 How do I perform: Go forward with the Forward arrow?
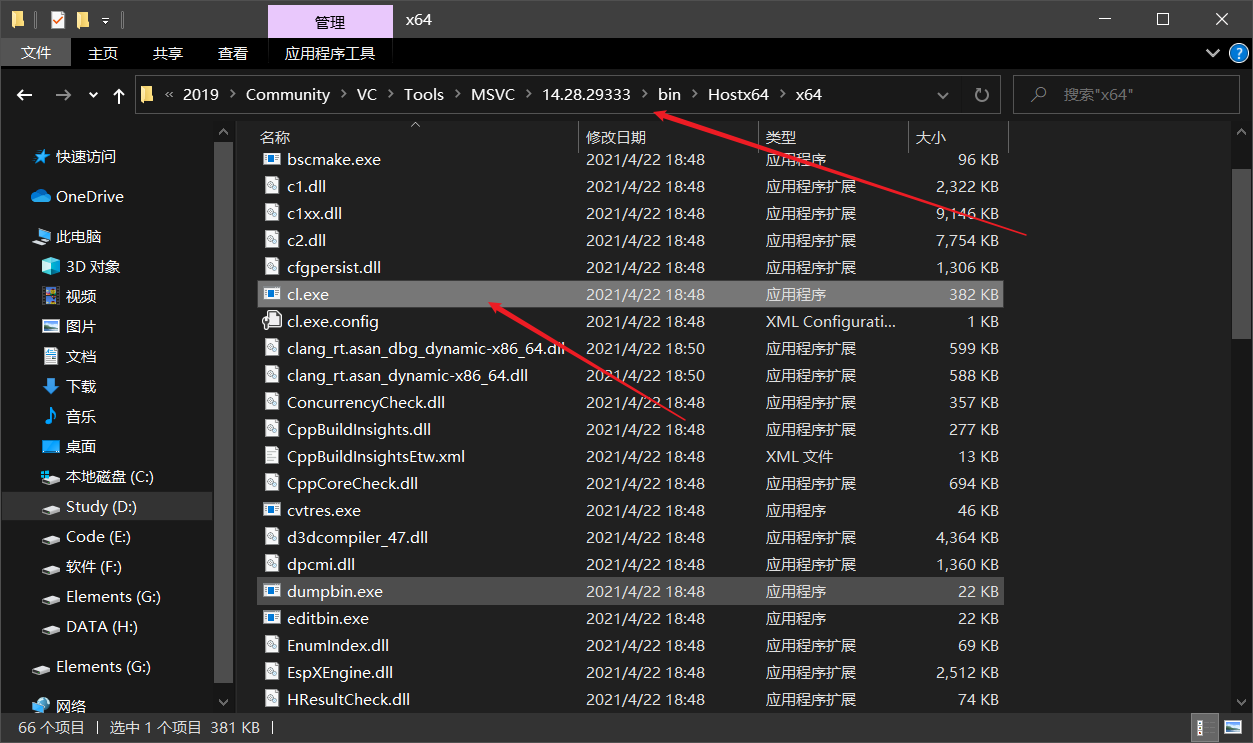point(63,95)
